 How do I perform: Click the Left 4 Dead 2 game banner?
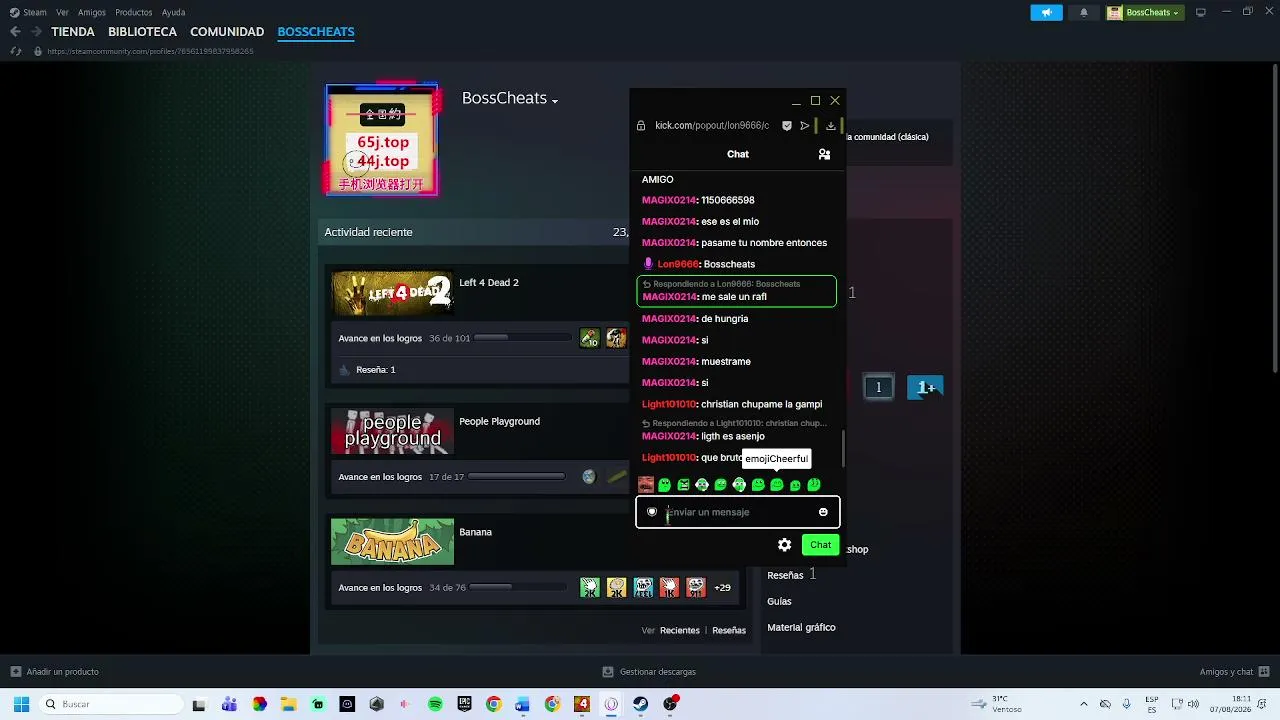tap(392, 294)
